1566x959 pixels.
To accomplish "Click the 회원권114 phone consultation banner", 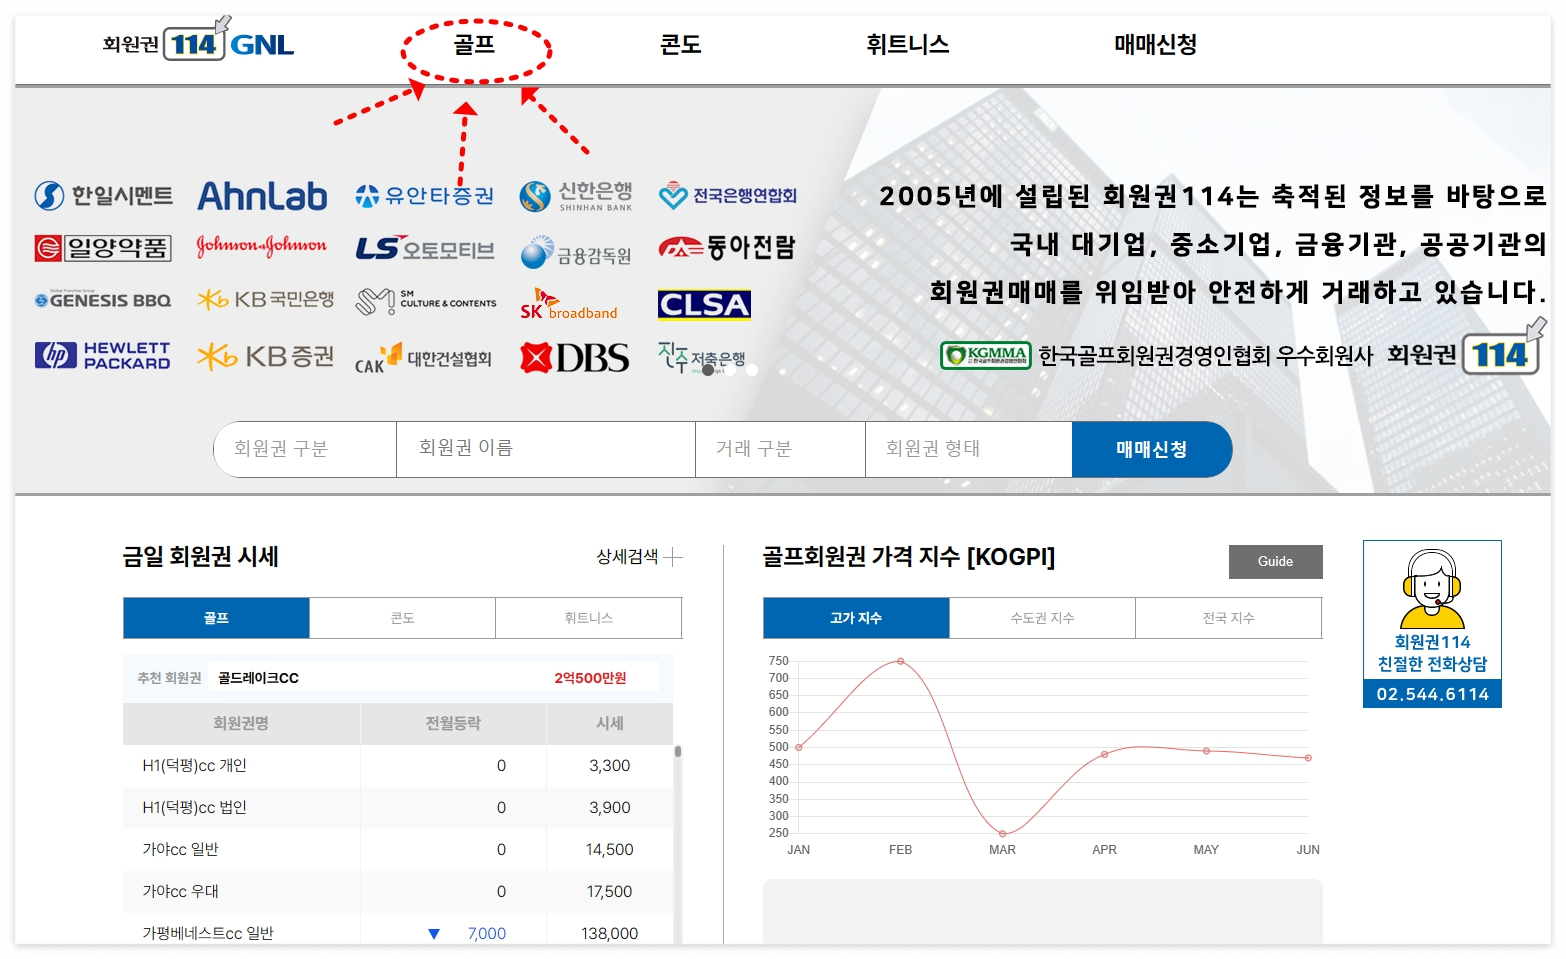I will pyautogui.click(x=1433, y=624).
